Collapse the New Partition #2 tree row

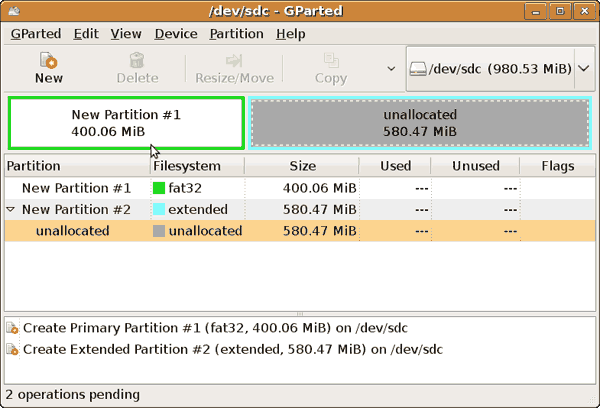click(x=11, y=209)
